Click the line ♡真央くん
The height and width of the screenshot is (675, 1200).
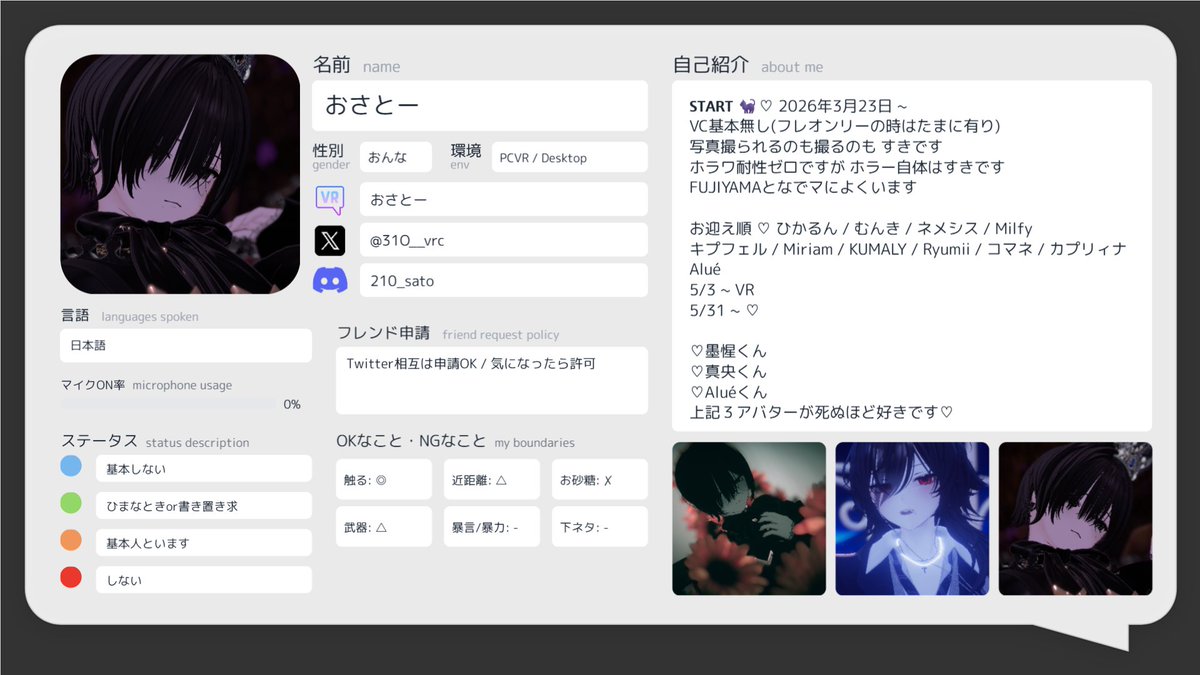pos(728,371)
